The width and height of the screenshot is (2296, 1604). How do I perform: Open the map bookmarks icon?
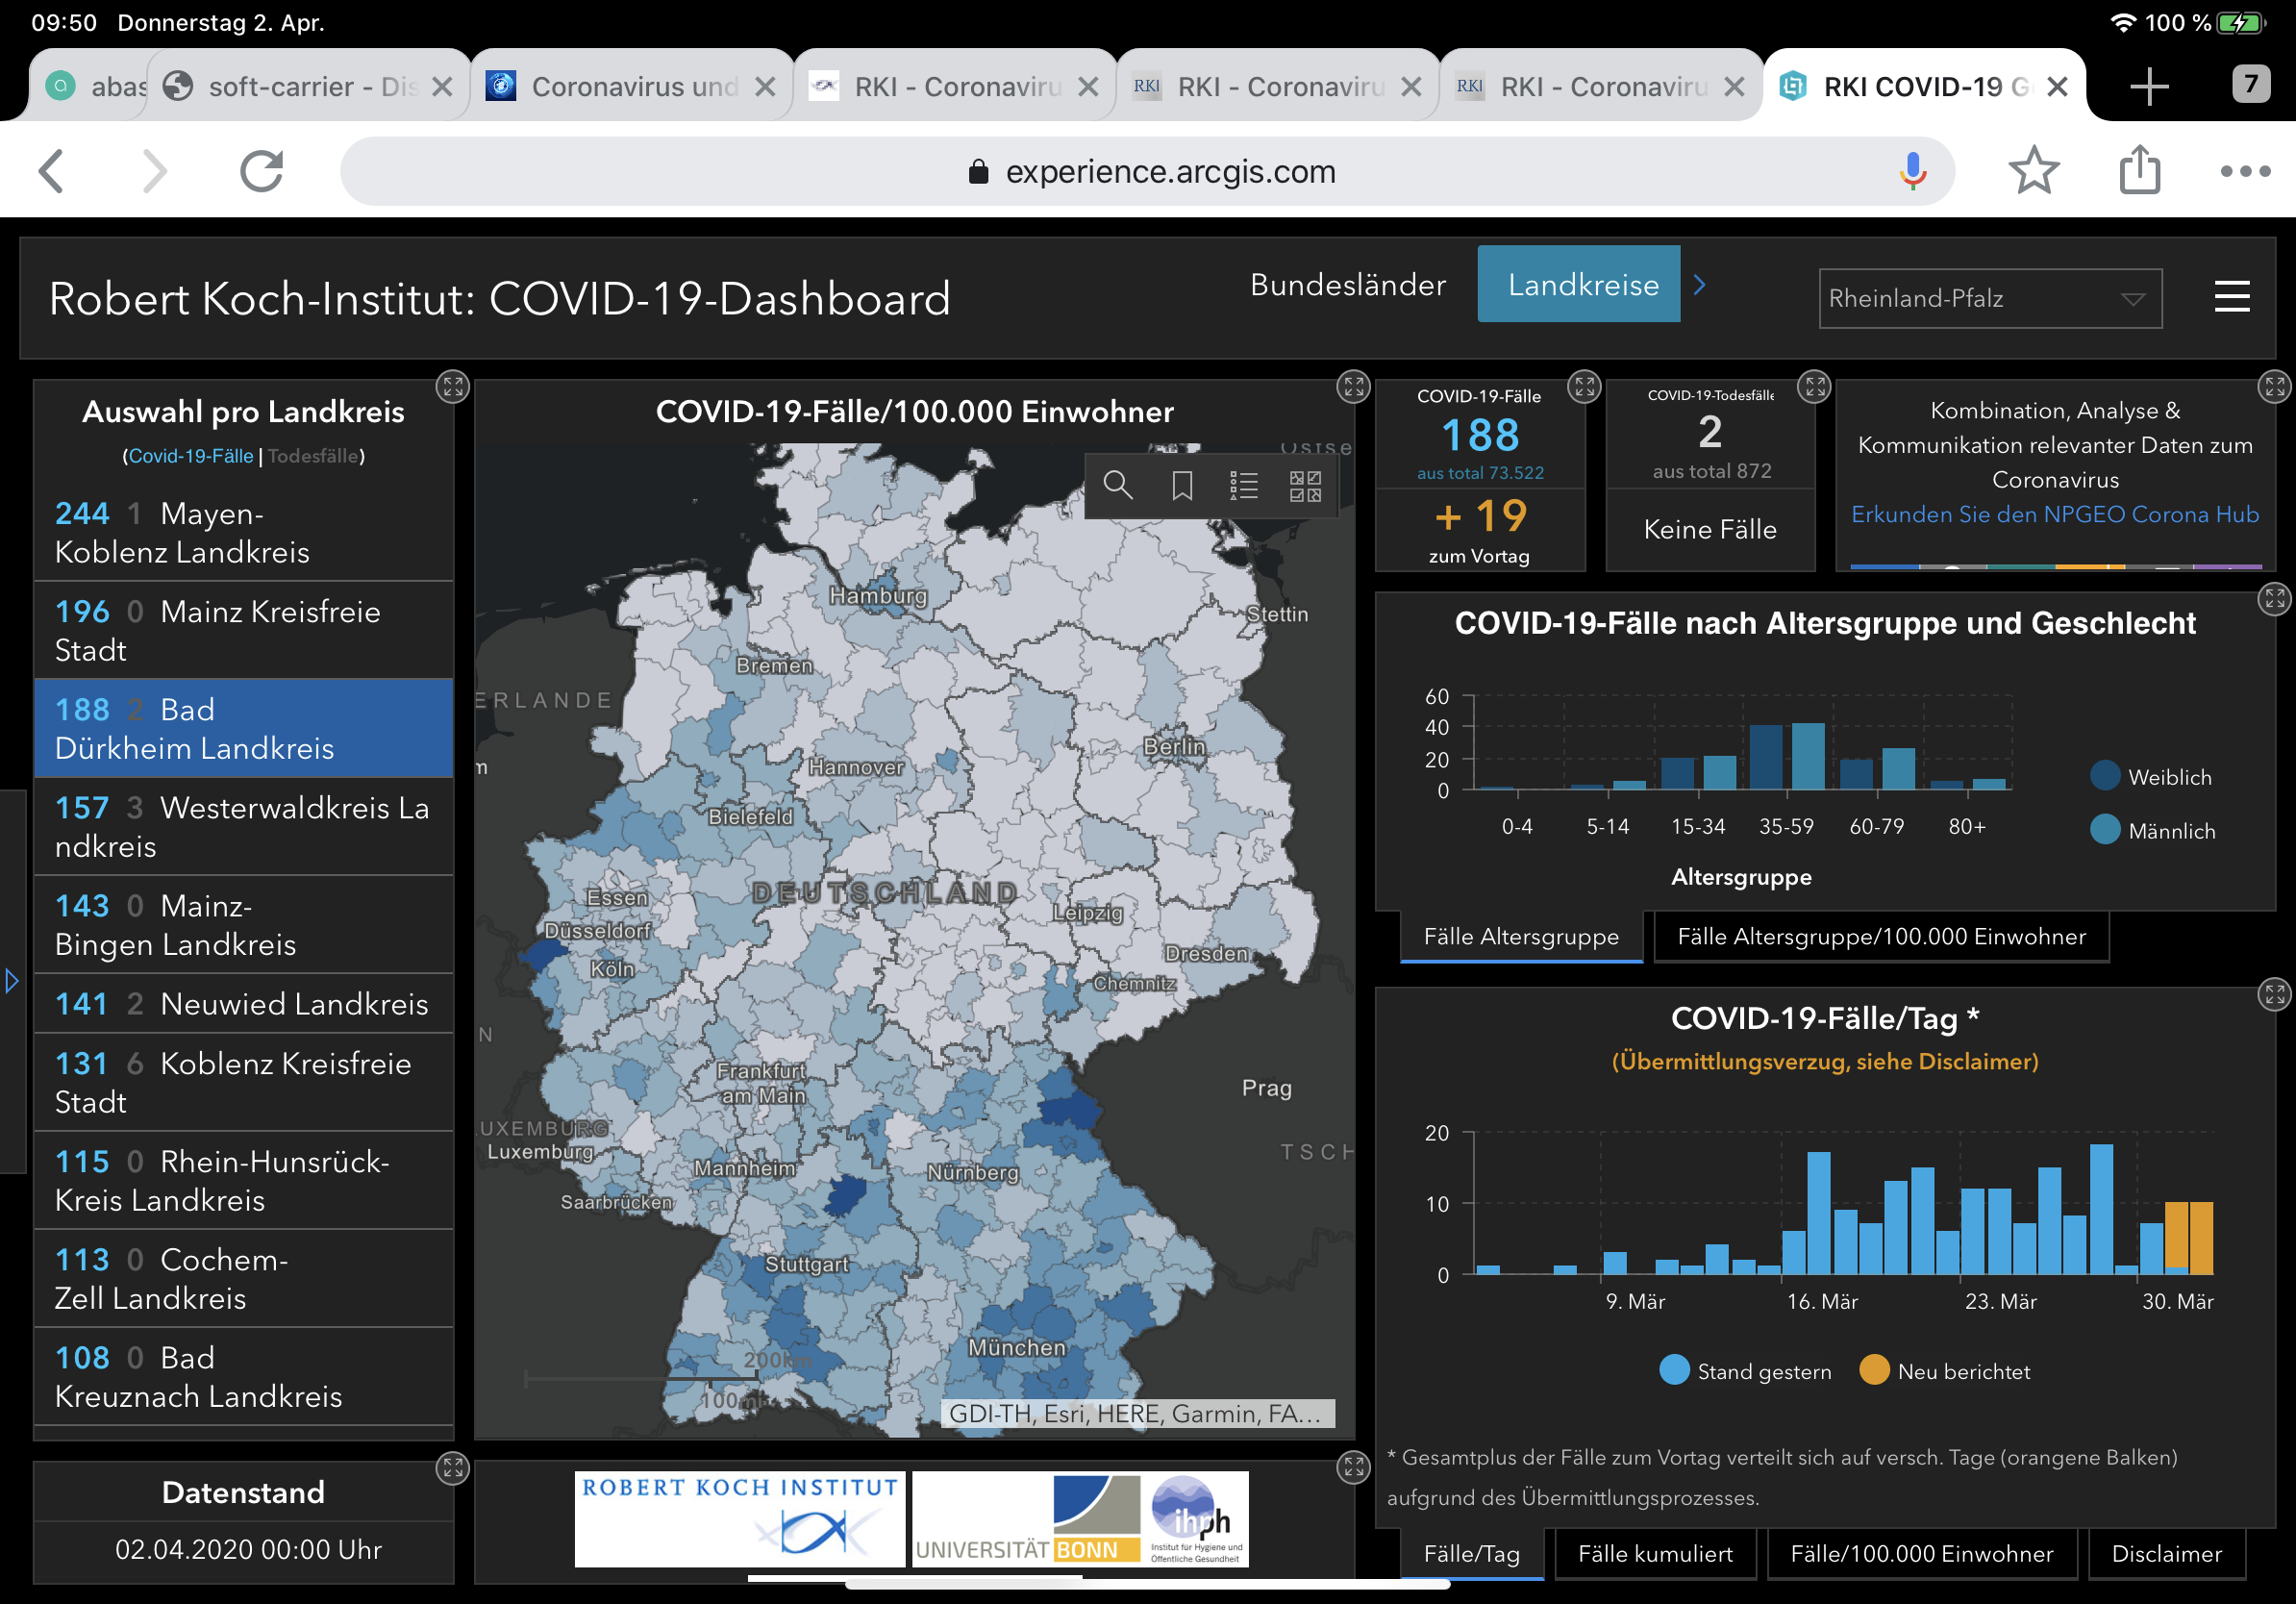[1181, 486]
